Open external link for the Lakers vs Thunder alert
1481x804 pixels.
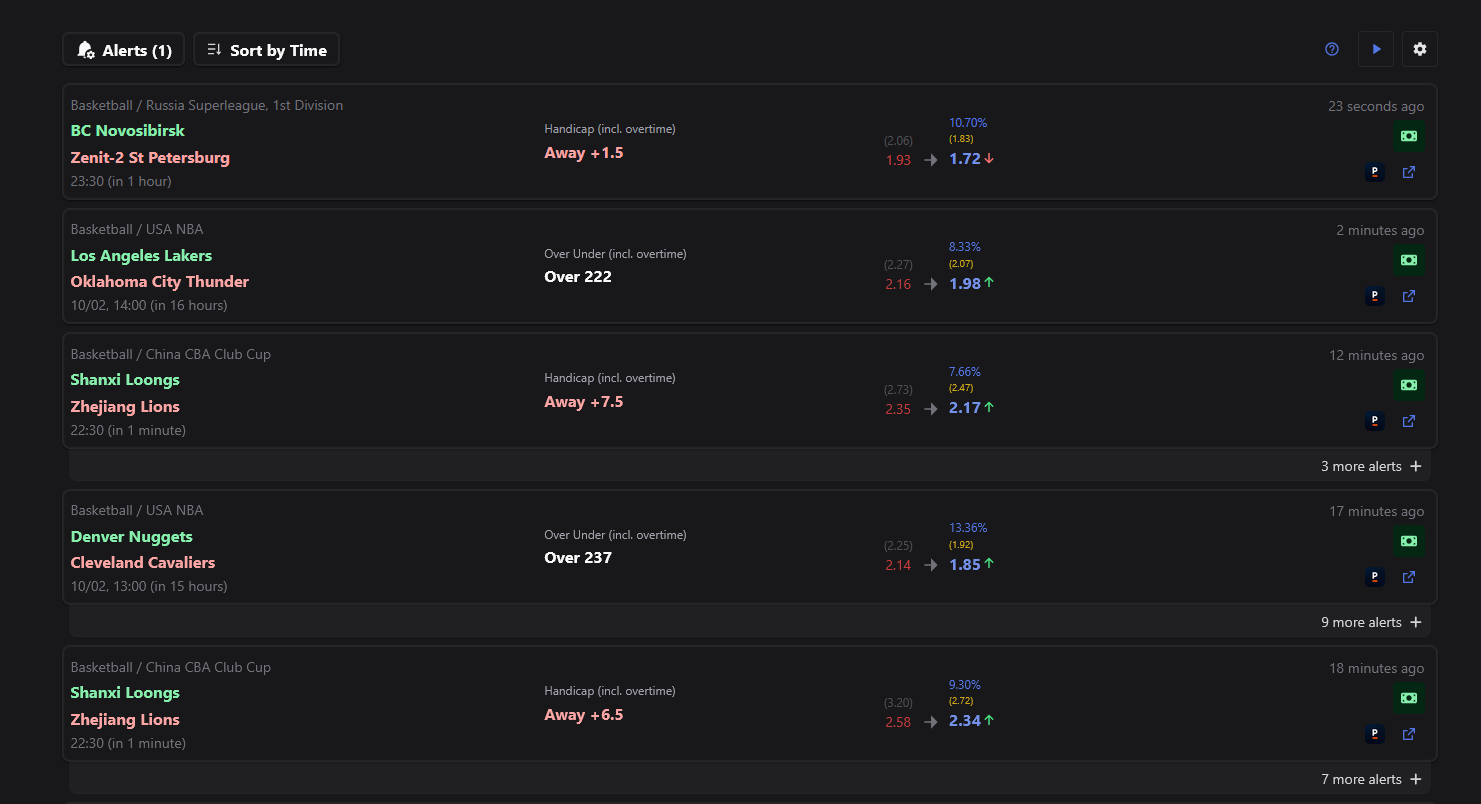[1409, 296]
